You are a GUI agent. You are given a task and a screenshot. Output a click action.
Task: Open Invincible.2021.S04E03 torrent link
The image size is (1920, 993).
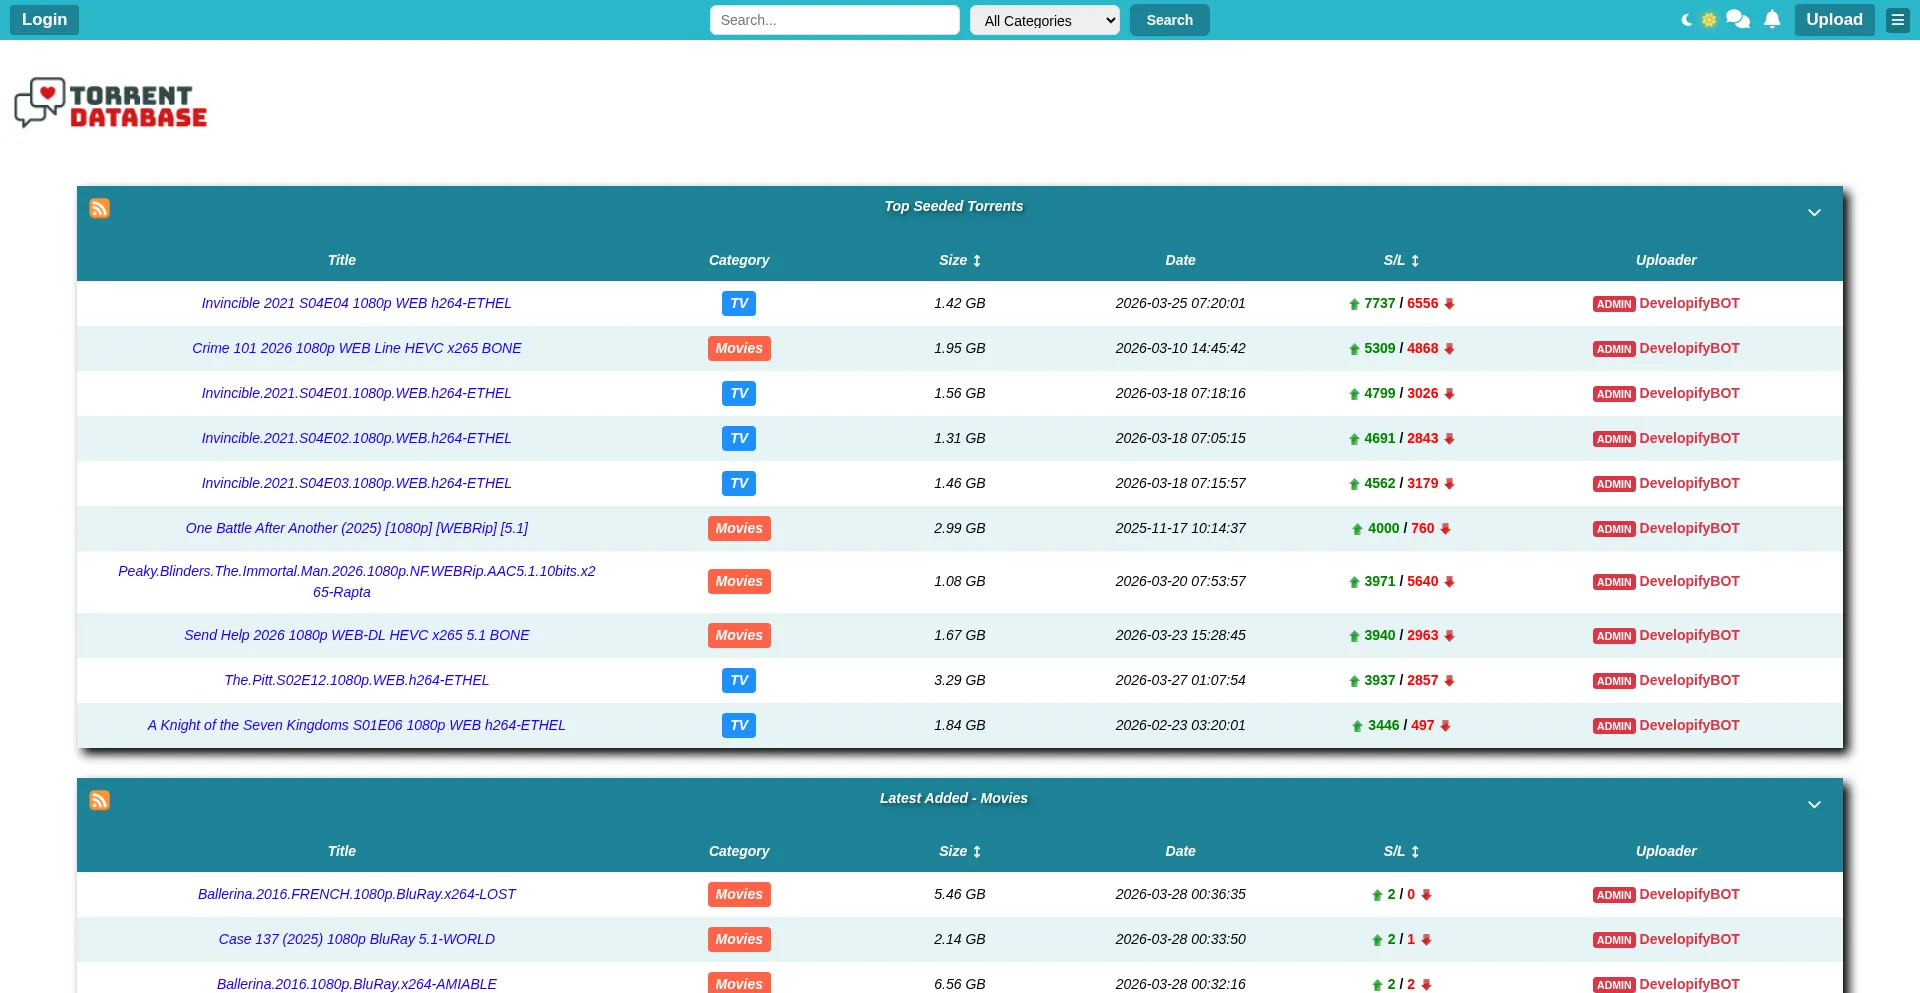tap(356, 483)
